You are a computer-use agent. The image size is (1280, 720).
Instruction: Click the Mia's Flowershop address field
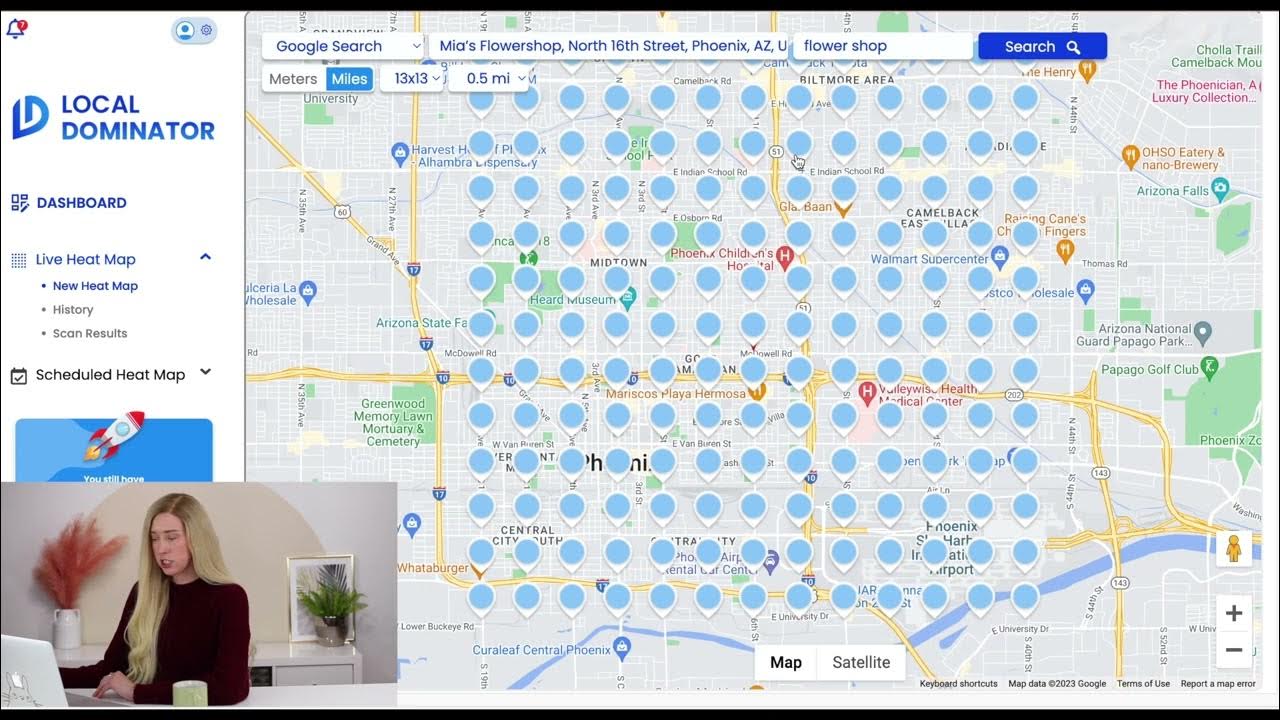(x=610, y=46)
